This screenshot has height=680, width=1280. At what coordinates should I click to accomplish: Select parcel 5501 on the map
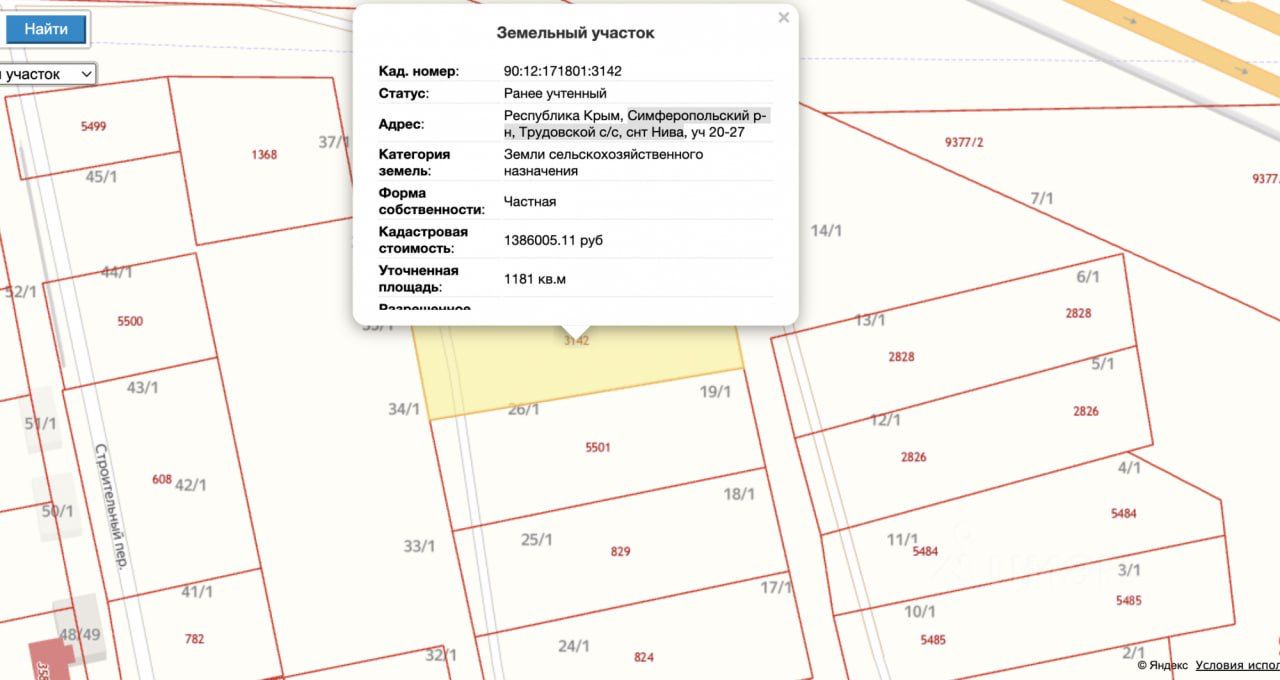click(x=598, y=448)
